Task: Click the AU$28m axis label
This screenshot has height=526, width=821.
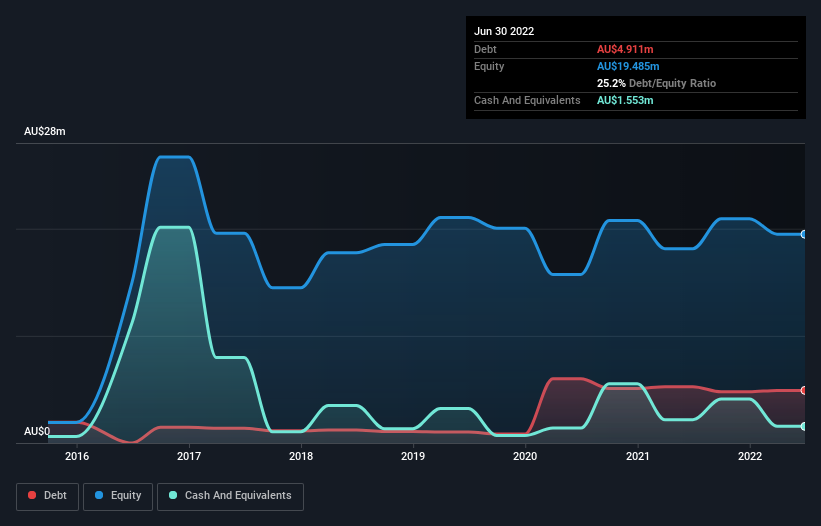Action: point(45,131)
